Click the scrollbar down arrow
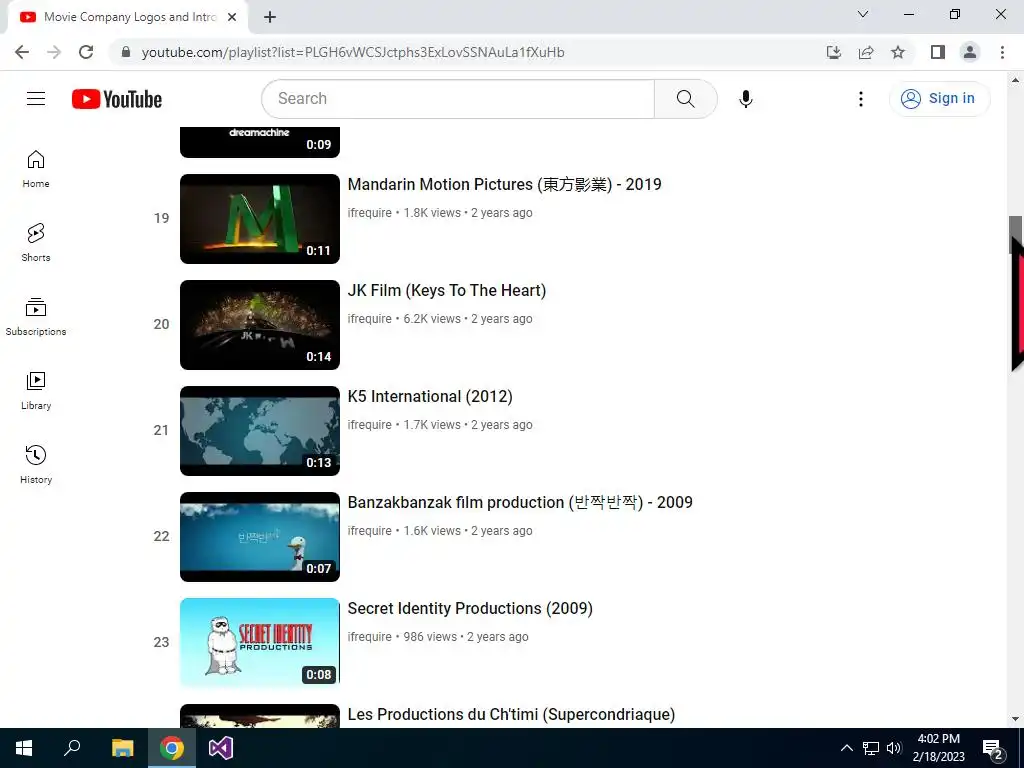 coord(1015,719)
